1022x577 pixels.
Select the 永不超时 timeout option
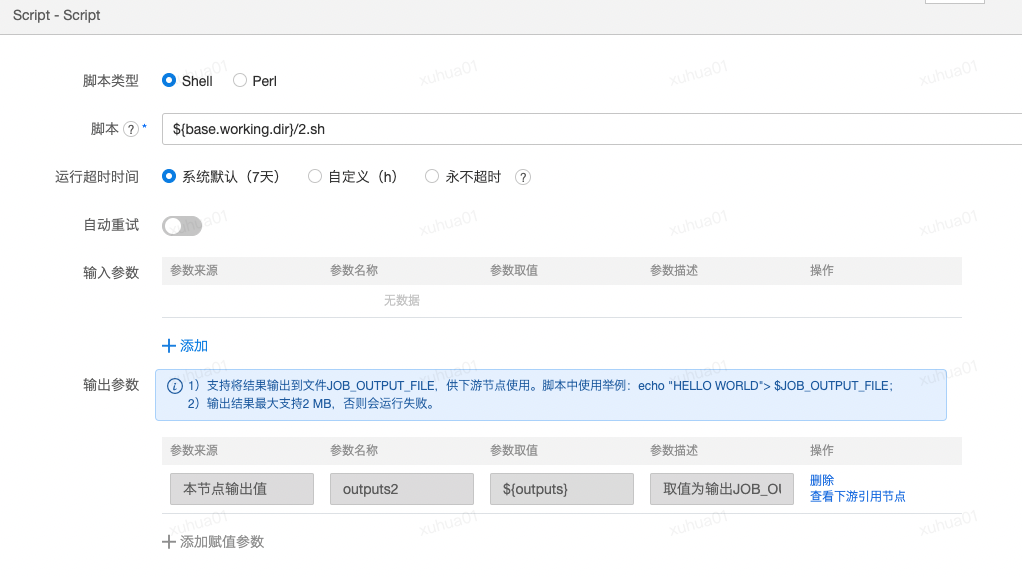(x=432, y=176)
